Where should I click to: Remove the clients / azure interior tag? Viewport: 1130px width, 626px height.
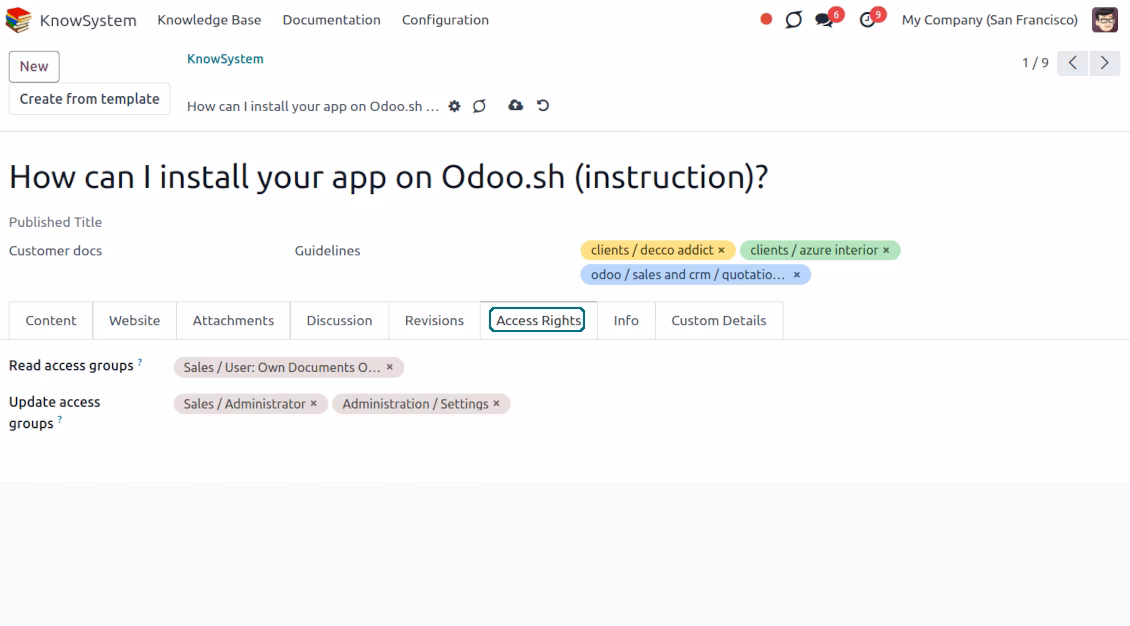tap(886, 250)
